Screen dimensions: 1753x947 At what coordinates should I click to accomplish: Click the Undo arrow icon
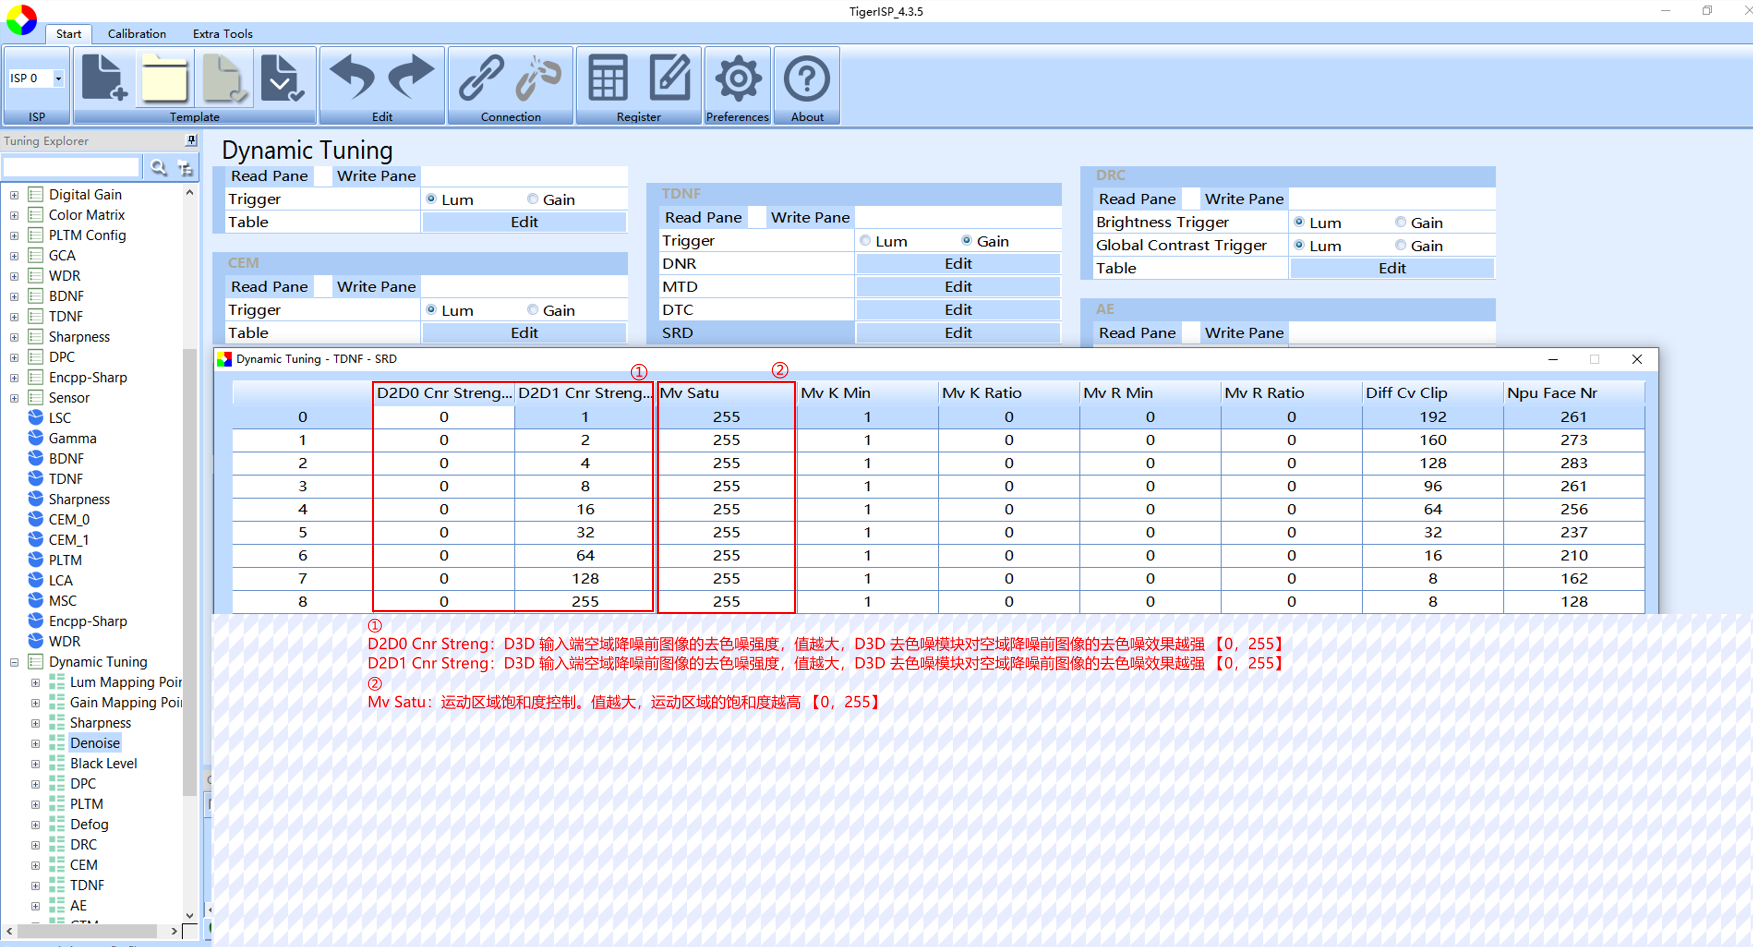352,78
